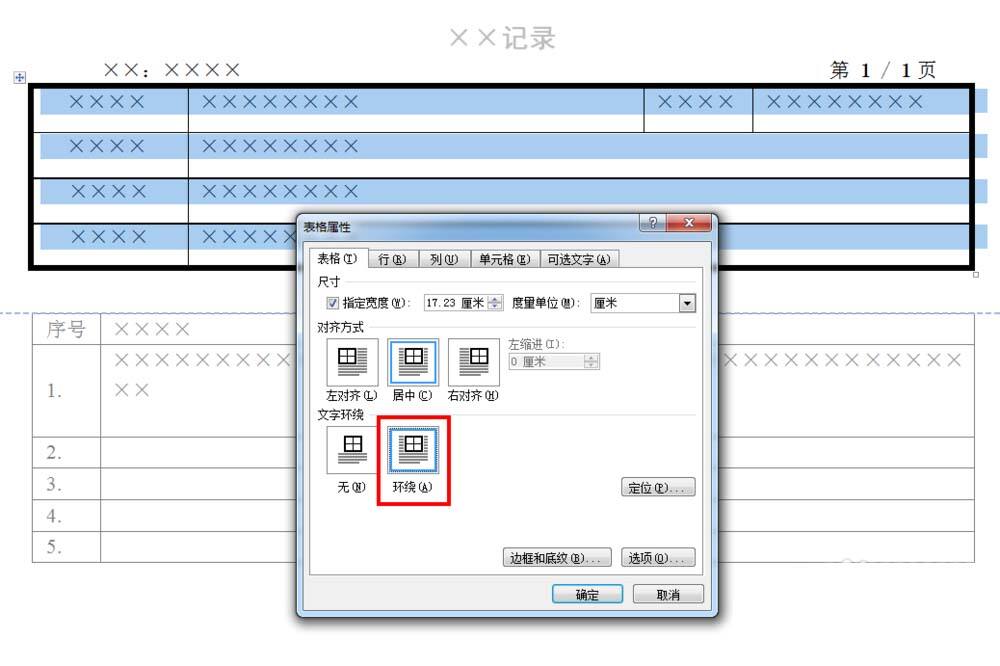Open the 度量单位 measurement unit dropdown

tap(689, 302)
